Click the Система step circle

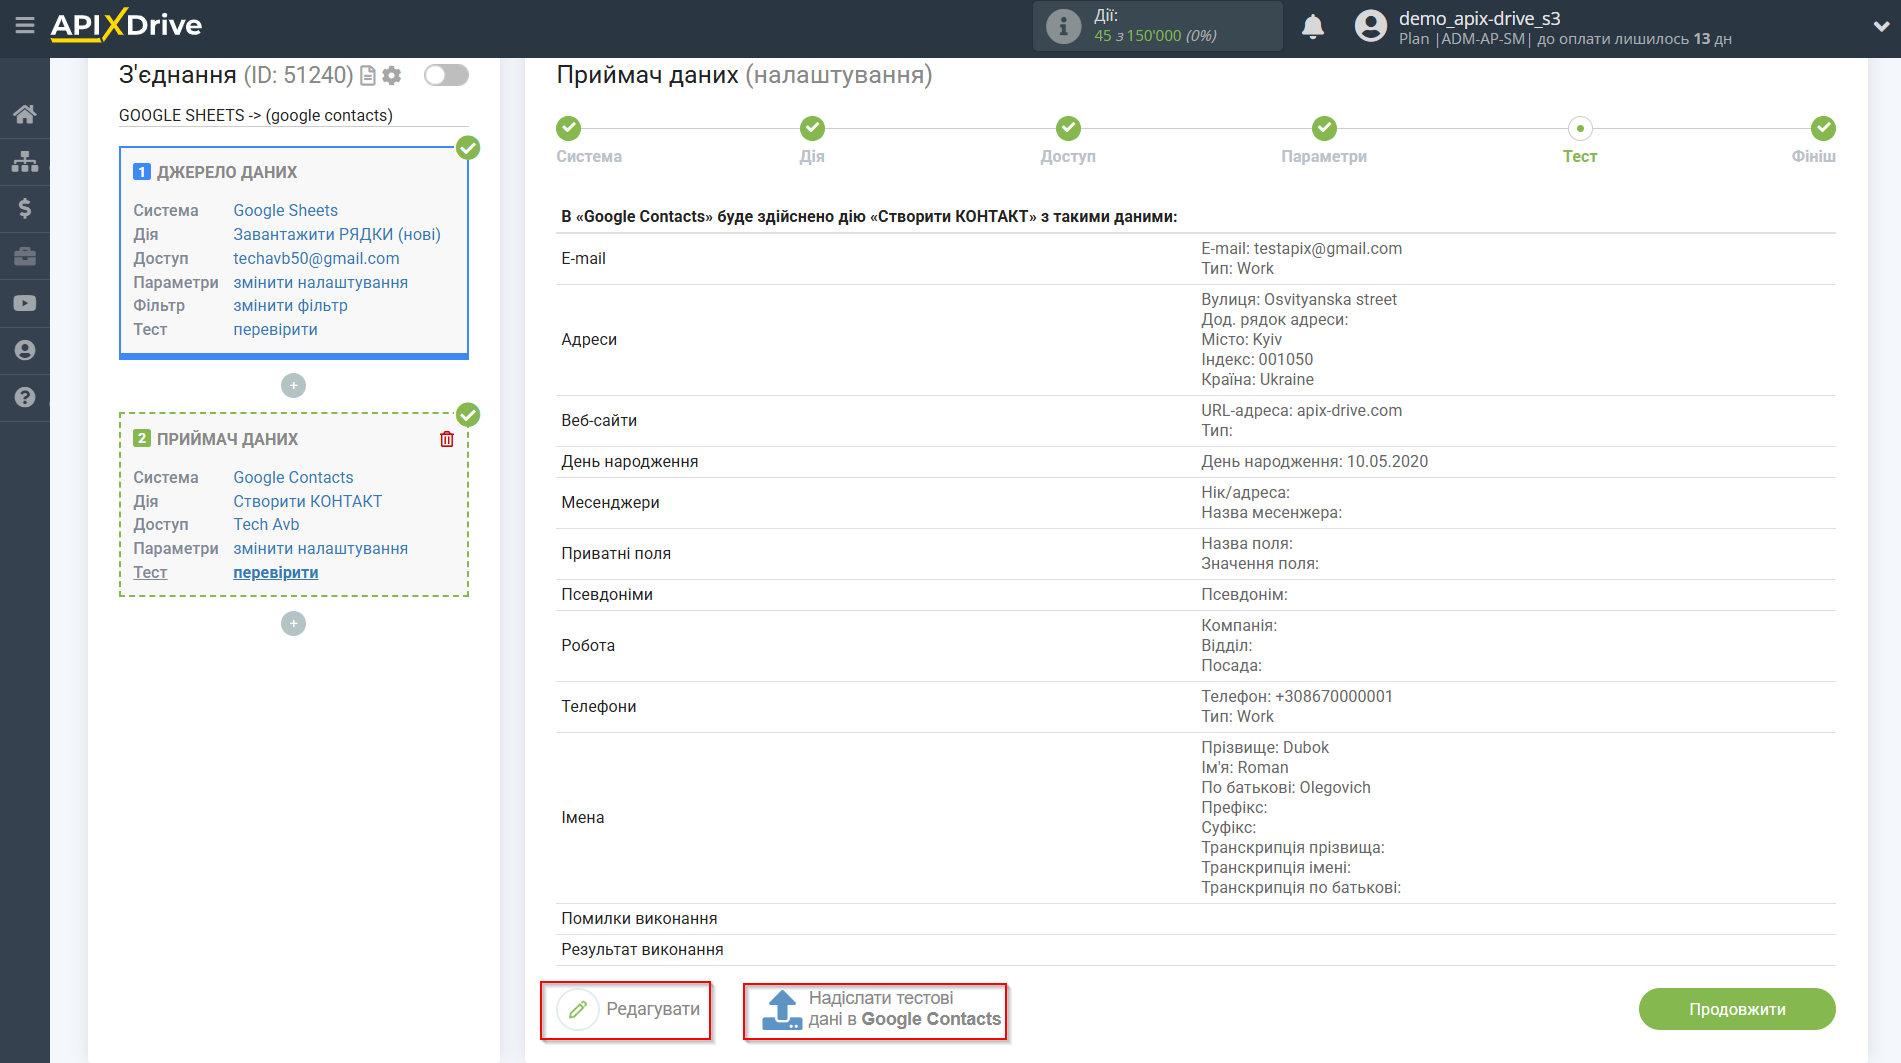pyautogui.click(x=568, y=128)
